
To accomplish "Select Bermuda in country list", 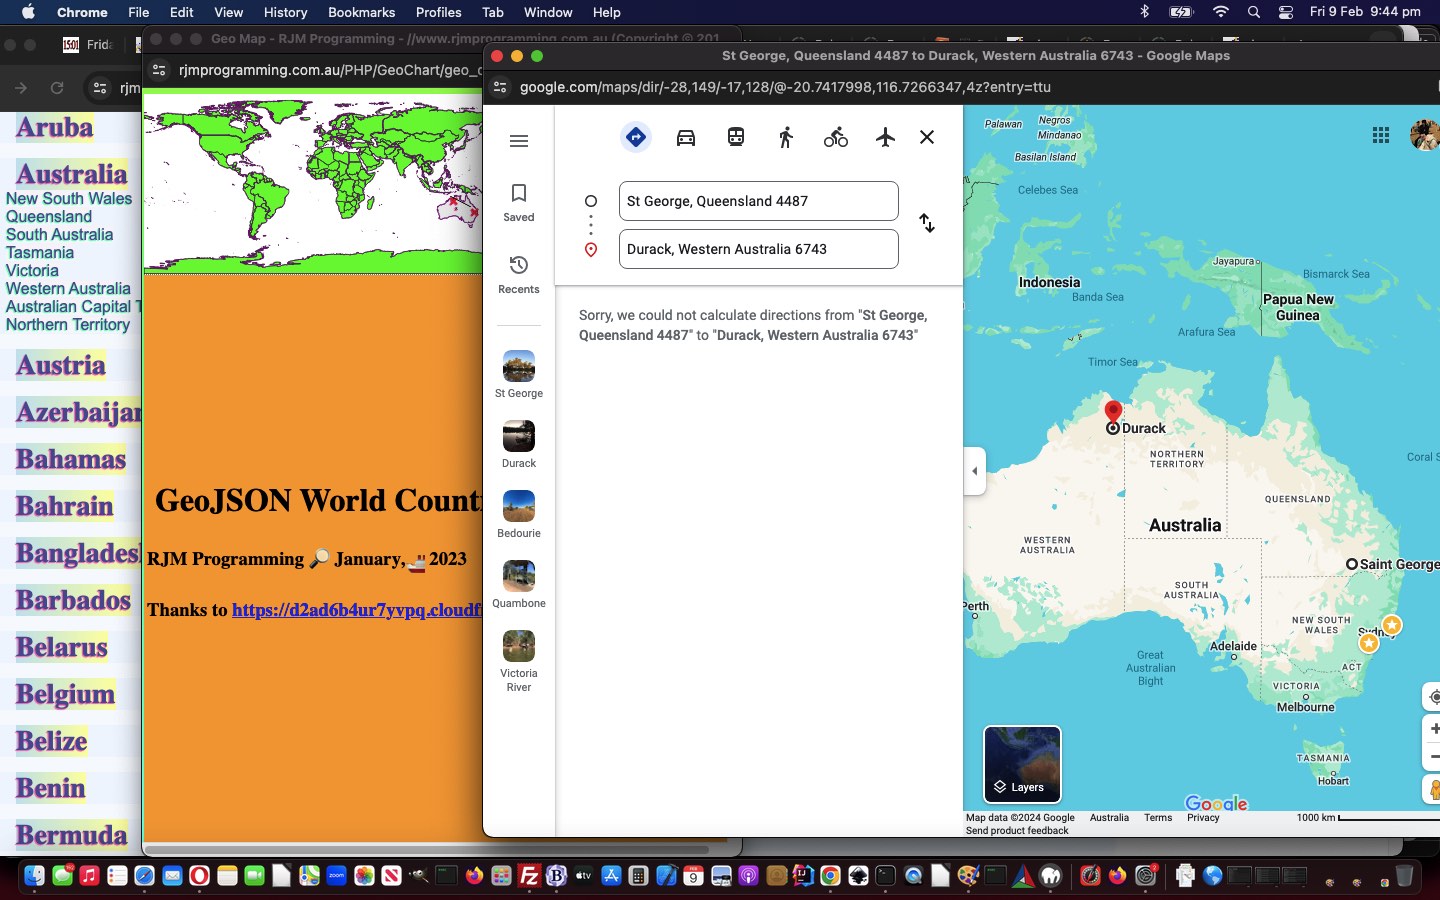I will click(x=72, y=835).
